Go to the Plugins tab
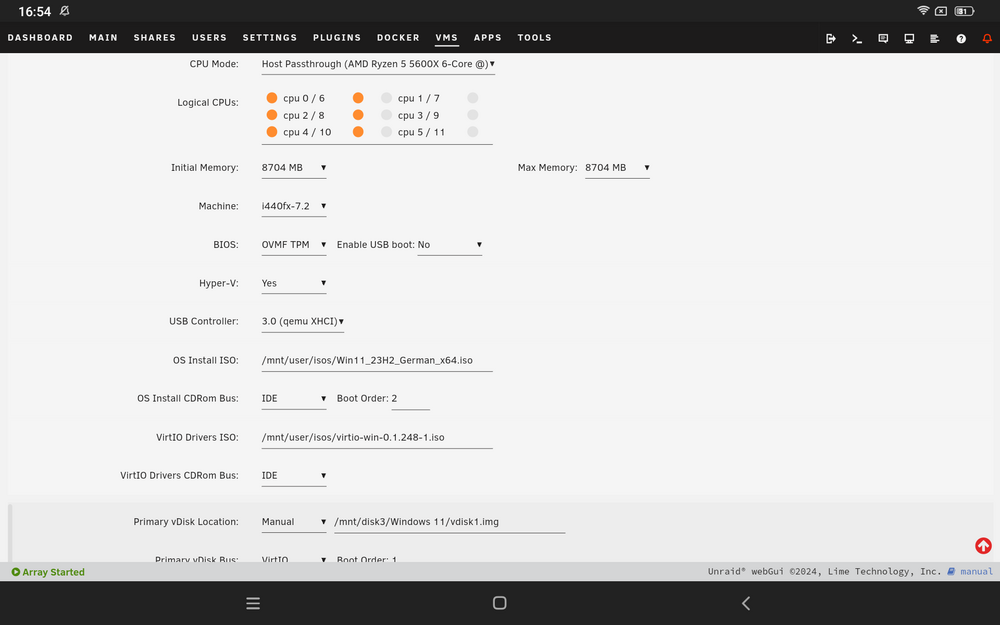The image size is (1000, 625). coord(337,38)
